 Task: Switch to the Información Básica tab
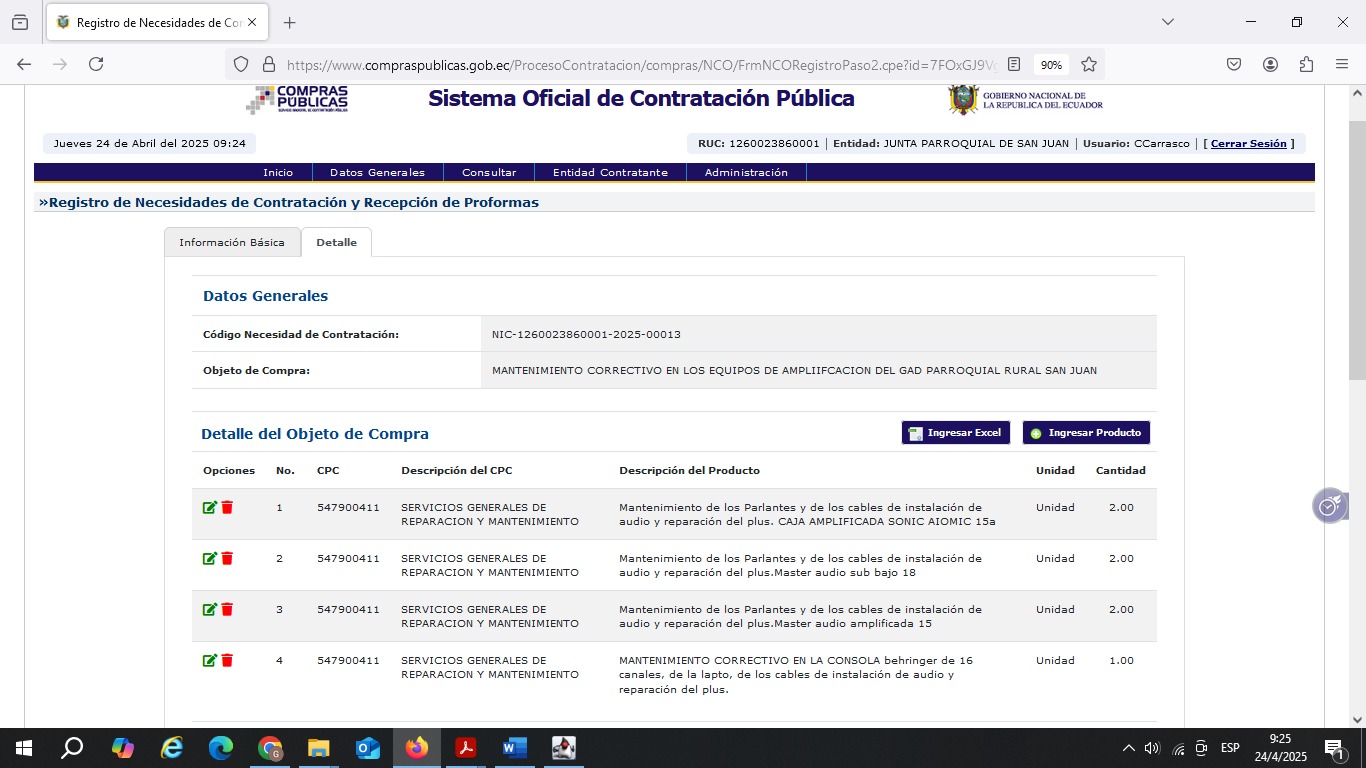232,242
